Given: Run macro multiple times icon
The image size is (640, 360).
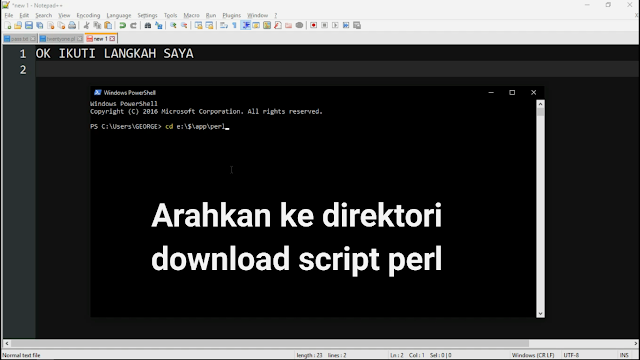Looking at the screenshot, I should (x=346, y=25).
